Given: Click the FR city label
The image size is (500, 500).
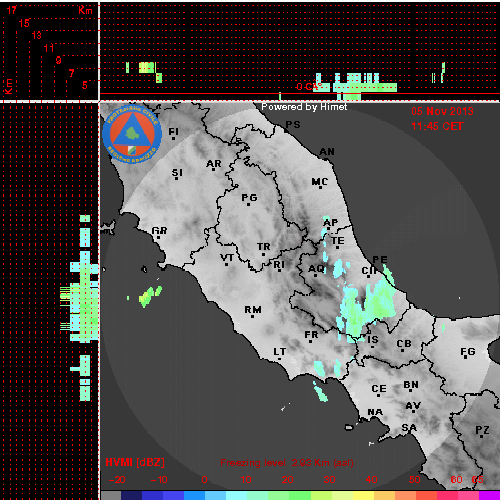Looking at the screenshot, I should [x=311, y=335].
